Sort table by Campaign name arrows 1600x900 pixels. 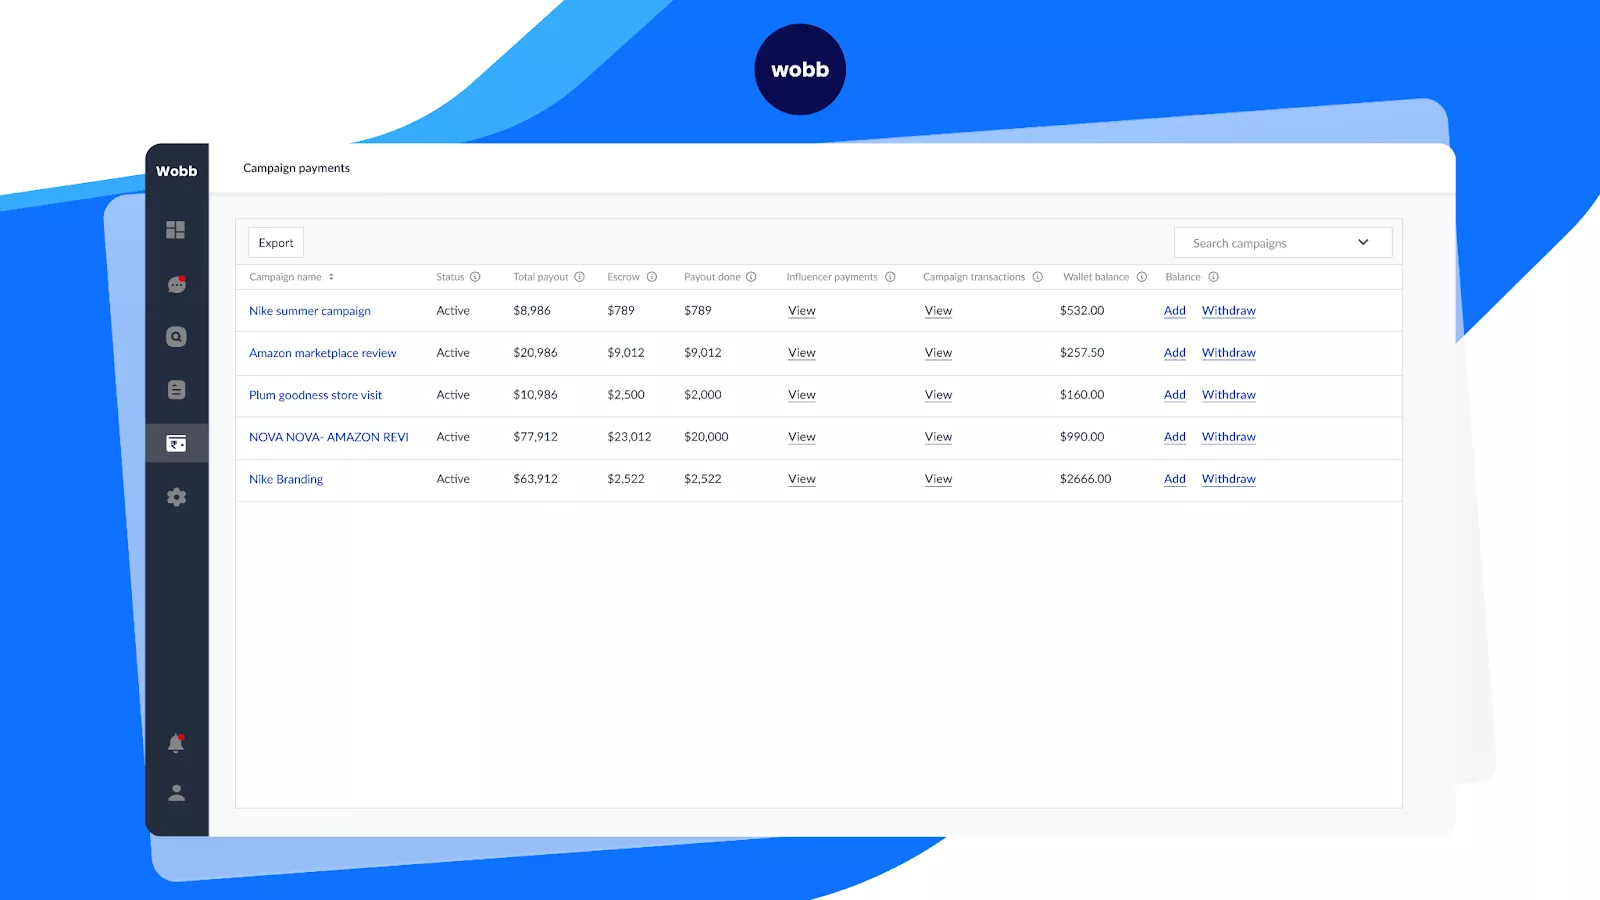point(331,277)
